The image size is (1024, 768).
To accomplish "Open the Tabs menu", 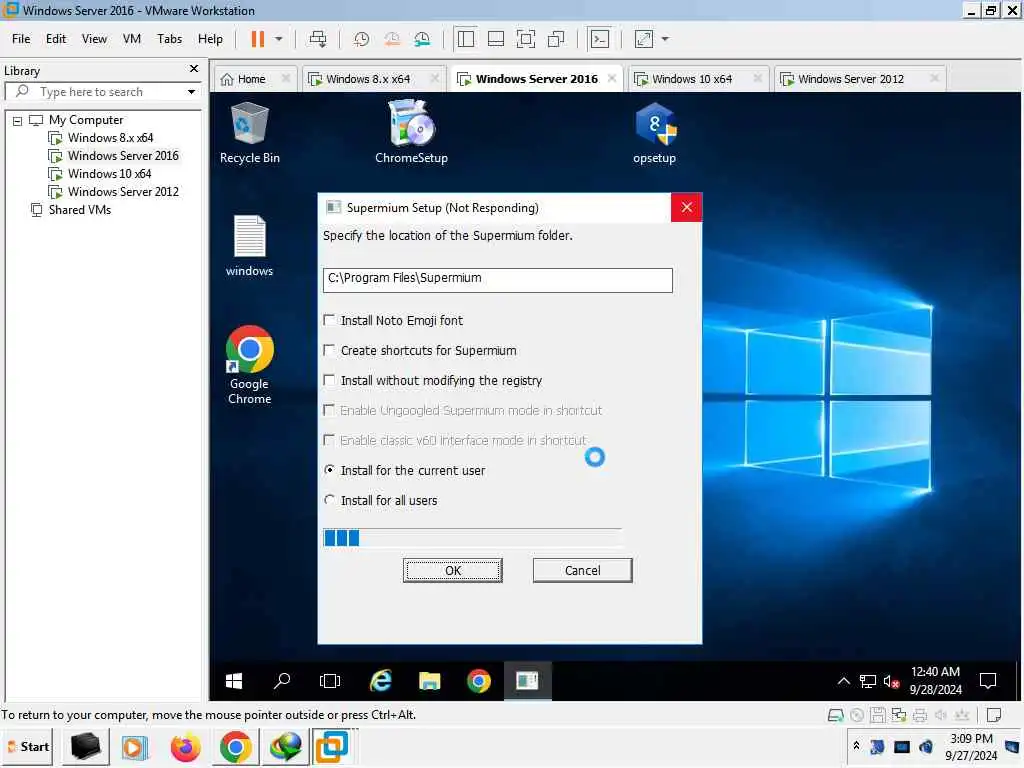I will (x=169, y=39).
